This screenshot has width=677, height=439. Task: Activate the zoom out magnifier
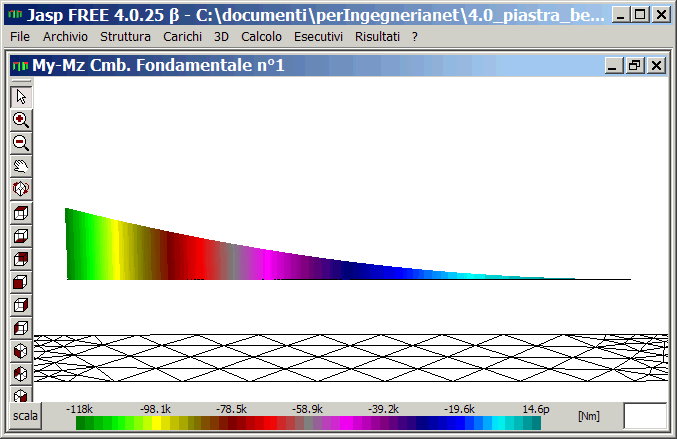[x=21, y=143]
